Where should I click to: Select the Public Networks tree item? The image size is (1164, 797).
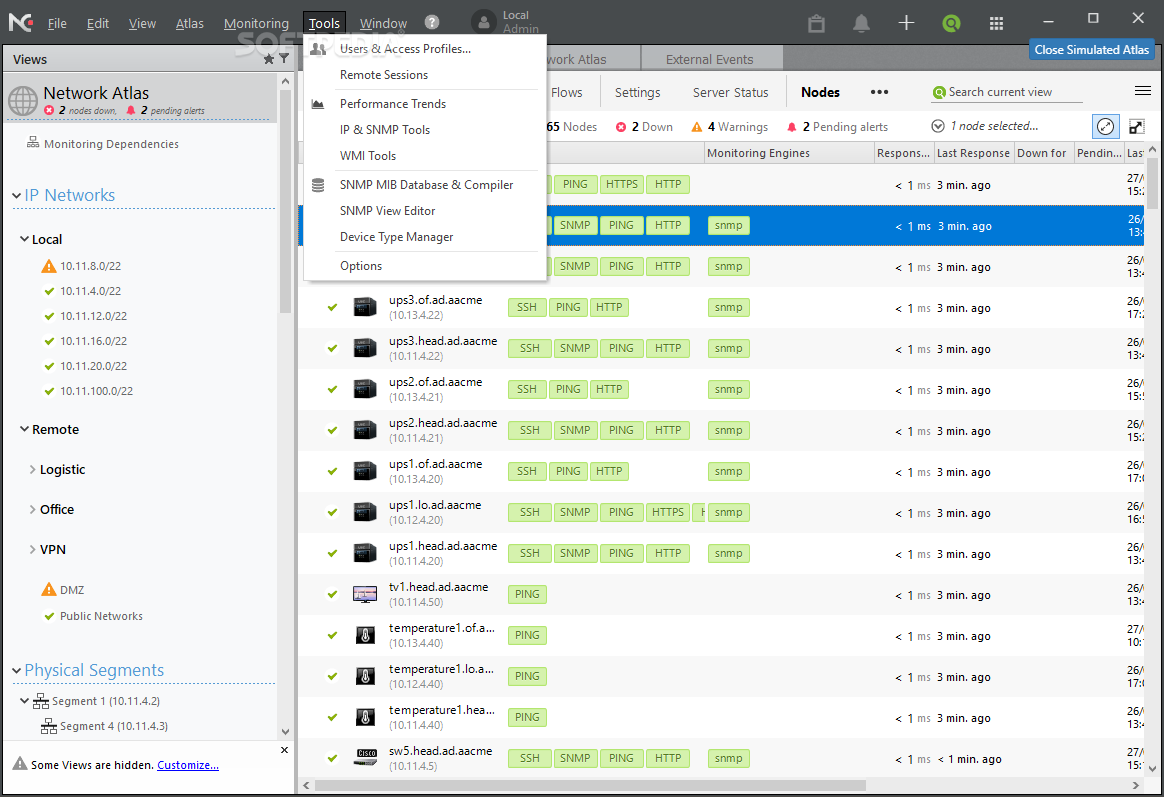coord(101,616)
